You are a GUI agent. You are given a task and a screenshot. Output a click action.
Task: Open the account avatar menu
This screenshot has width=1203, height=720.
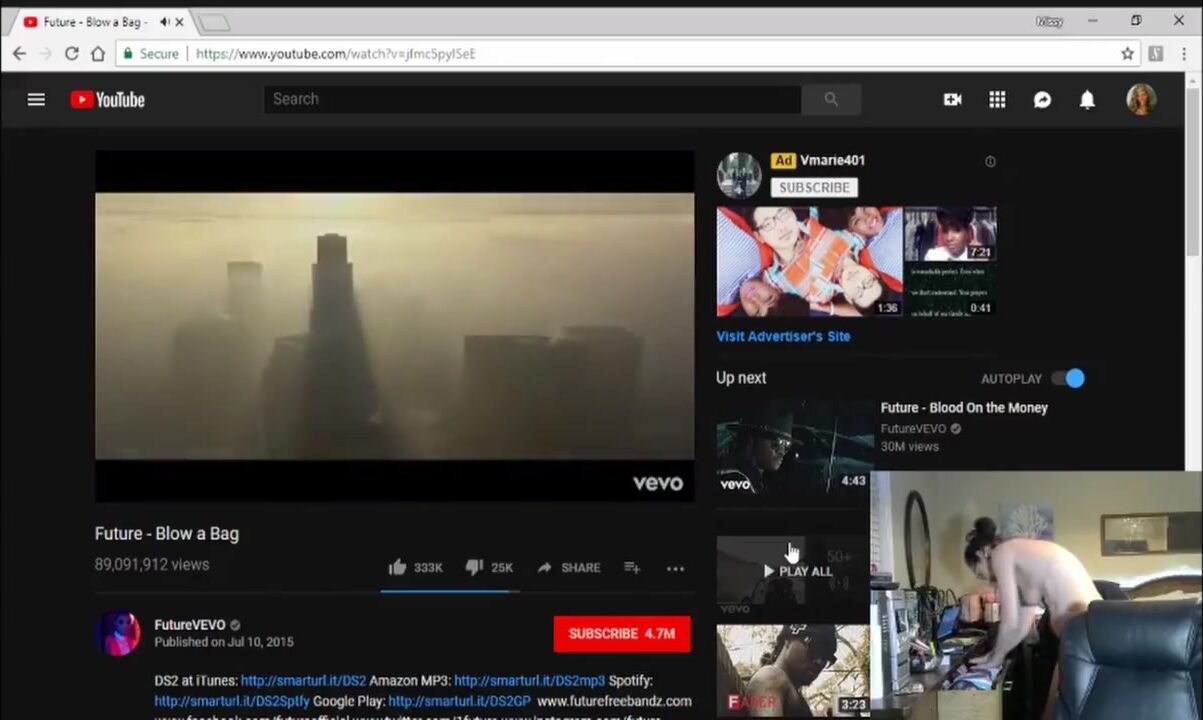pyautogui.click(x=1141, y=99)
